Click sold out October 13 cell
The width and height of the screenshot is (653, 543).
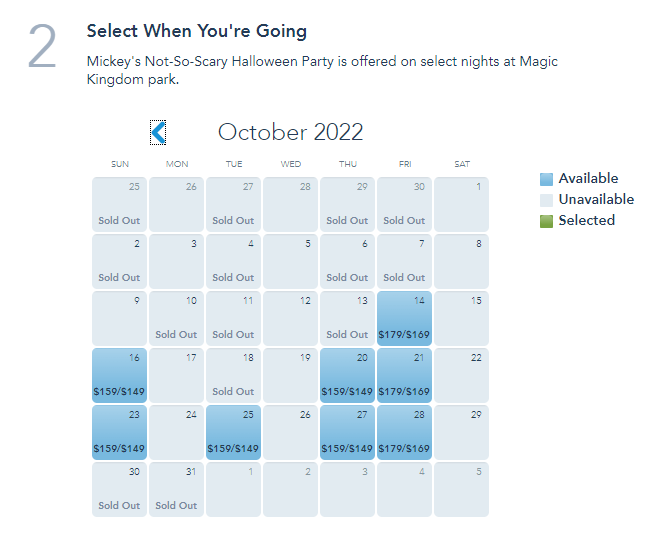(347, 319)
